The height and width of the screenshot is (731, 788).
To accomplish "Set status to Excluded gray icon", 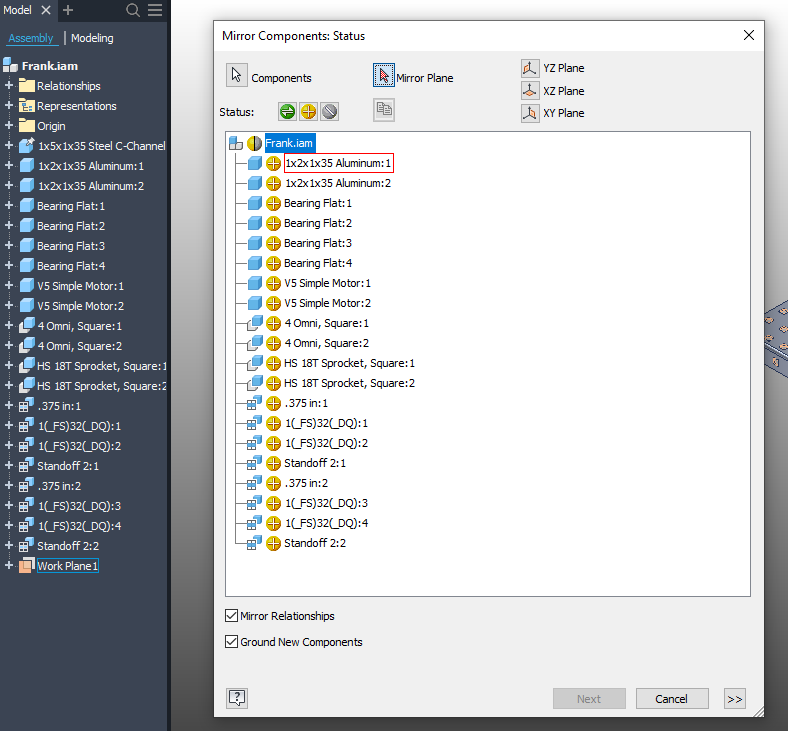I will pyautogui.click(x=330, y=112).
